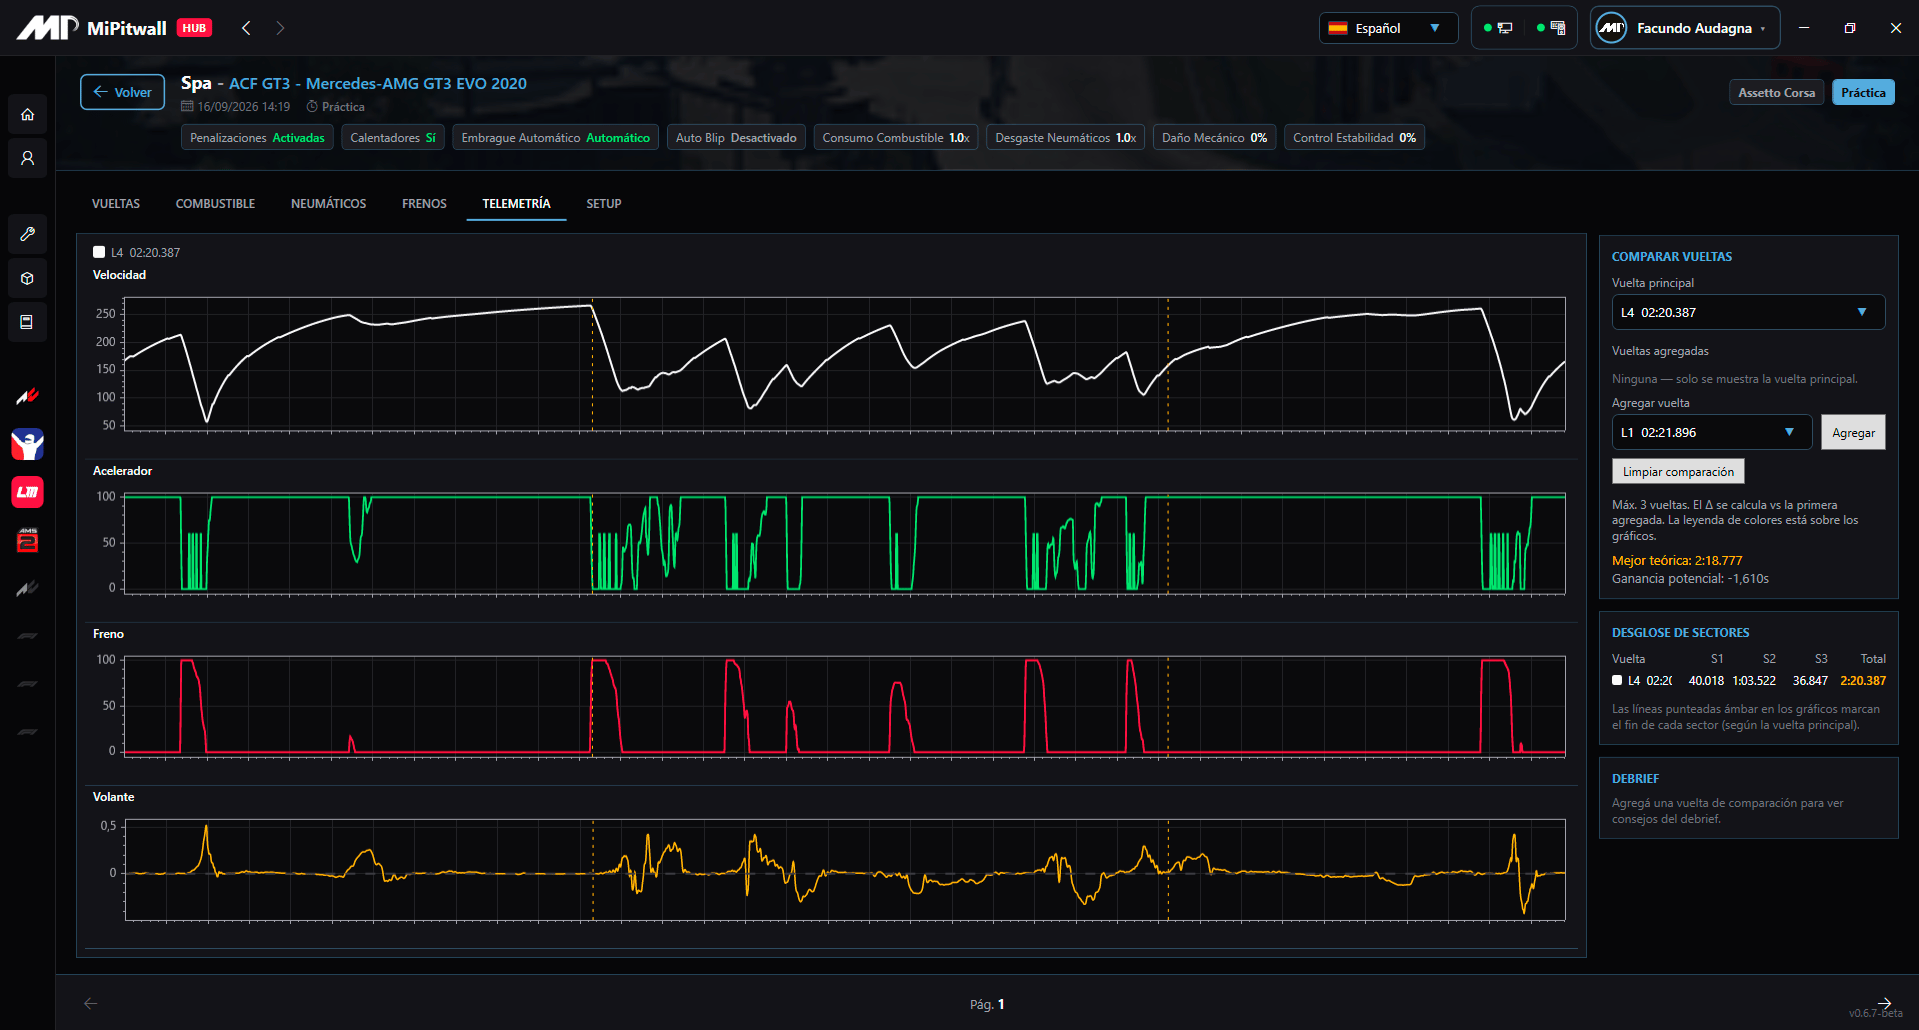The width and height of the screenshot is (1919, 1030).
Task: Click the Práctica session badge
Action: point(1863,92)
